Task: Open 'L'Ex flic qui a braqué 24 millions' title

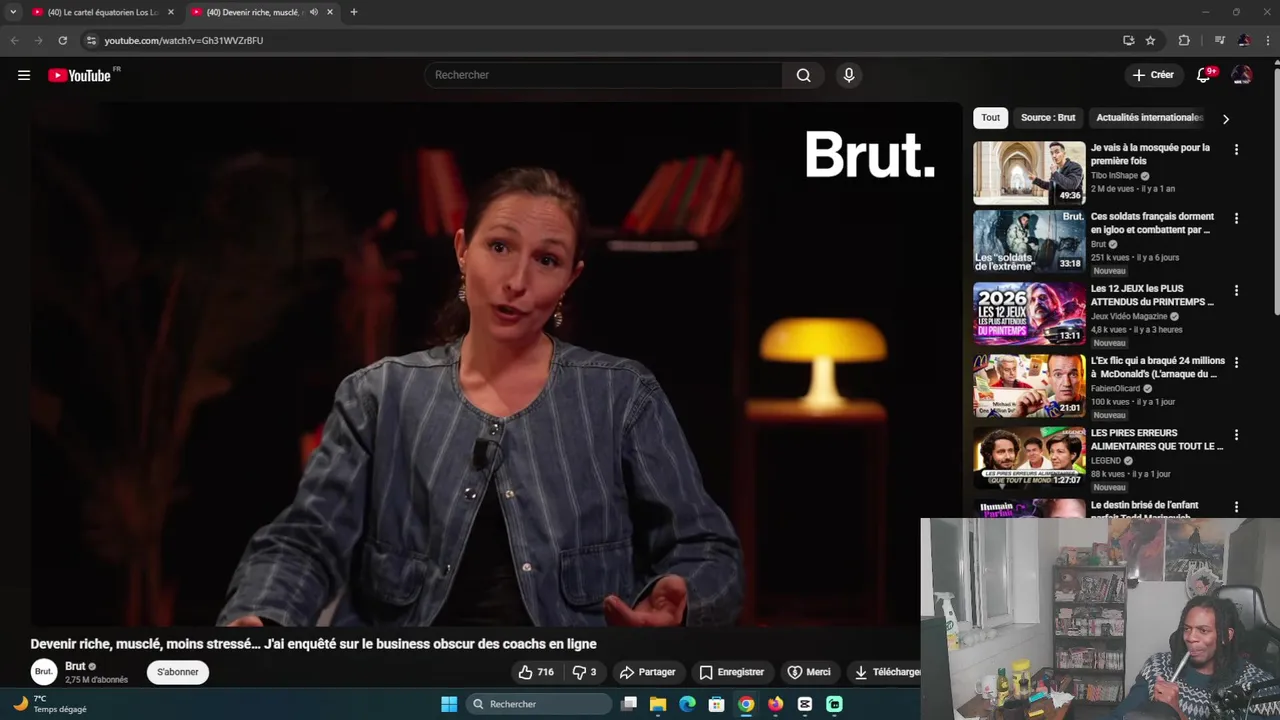Action: tap(1157, 367)
